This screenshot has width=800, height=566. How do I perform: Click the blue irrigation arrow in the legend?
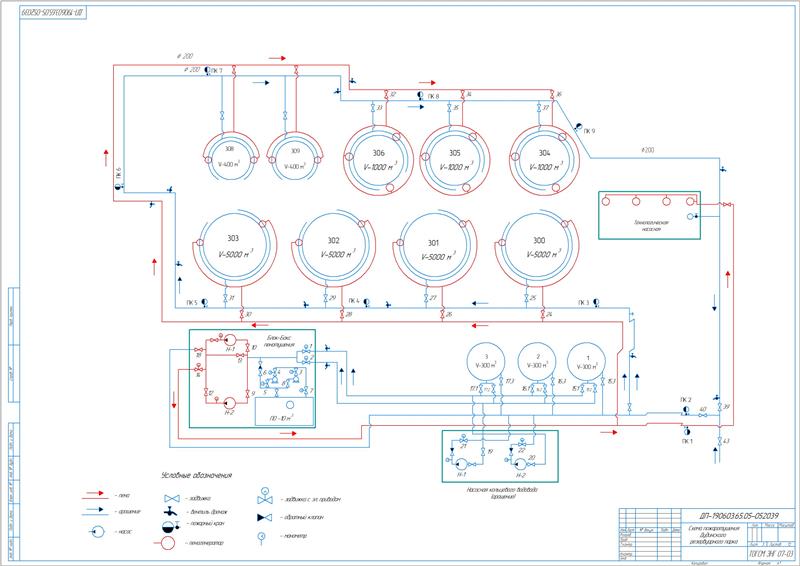click(95, 510)
